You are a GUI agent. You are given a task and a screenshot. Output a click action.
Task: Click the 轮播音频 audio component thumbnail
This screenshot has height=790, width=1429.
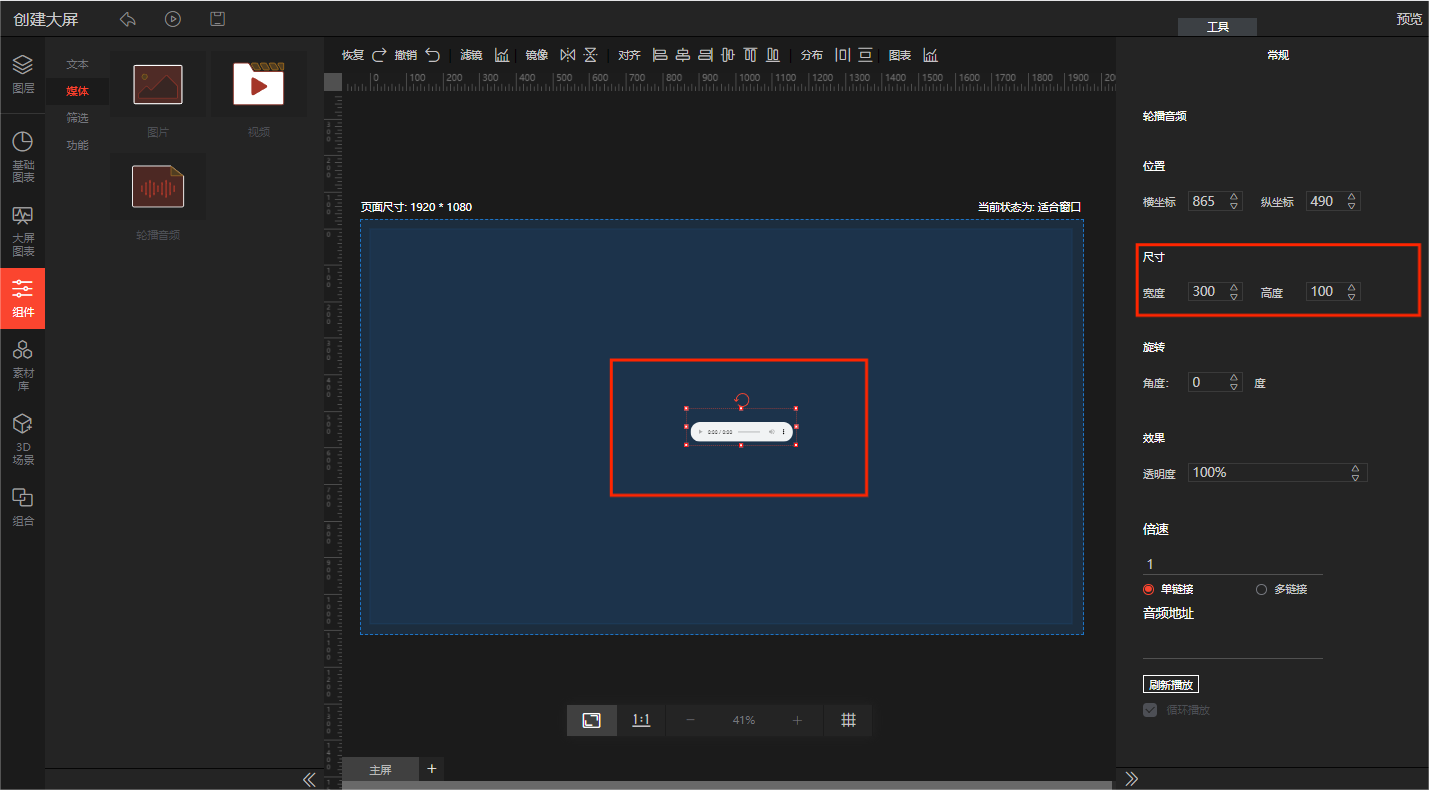(x=158, y=187)
